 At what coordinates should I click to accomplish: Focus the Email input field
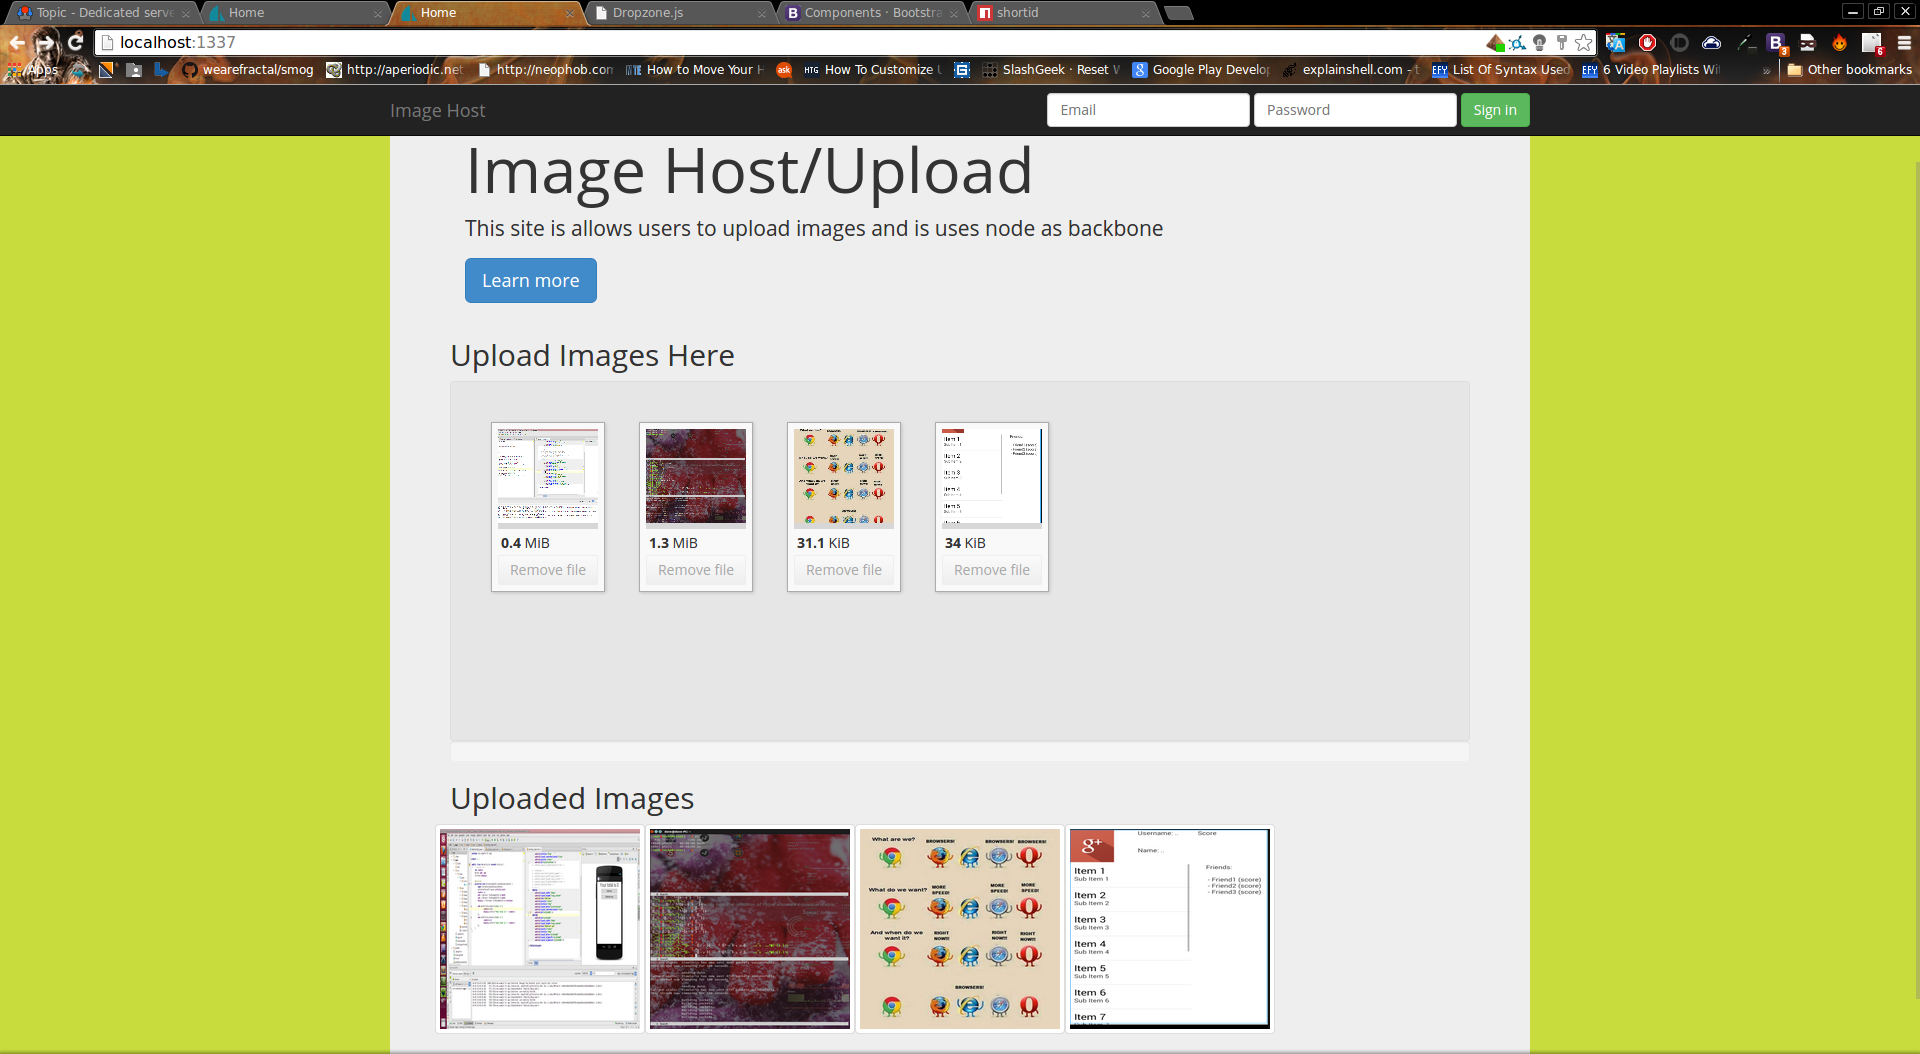click(x=1148, y=110)
